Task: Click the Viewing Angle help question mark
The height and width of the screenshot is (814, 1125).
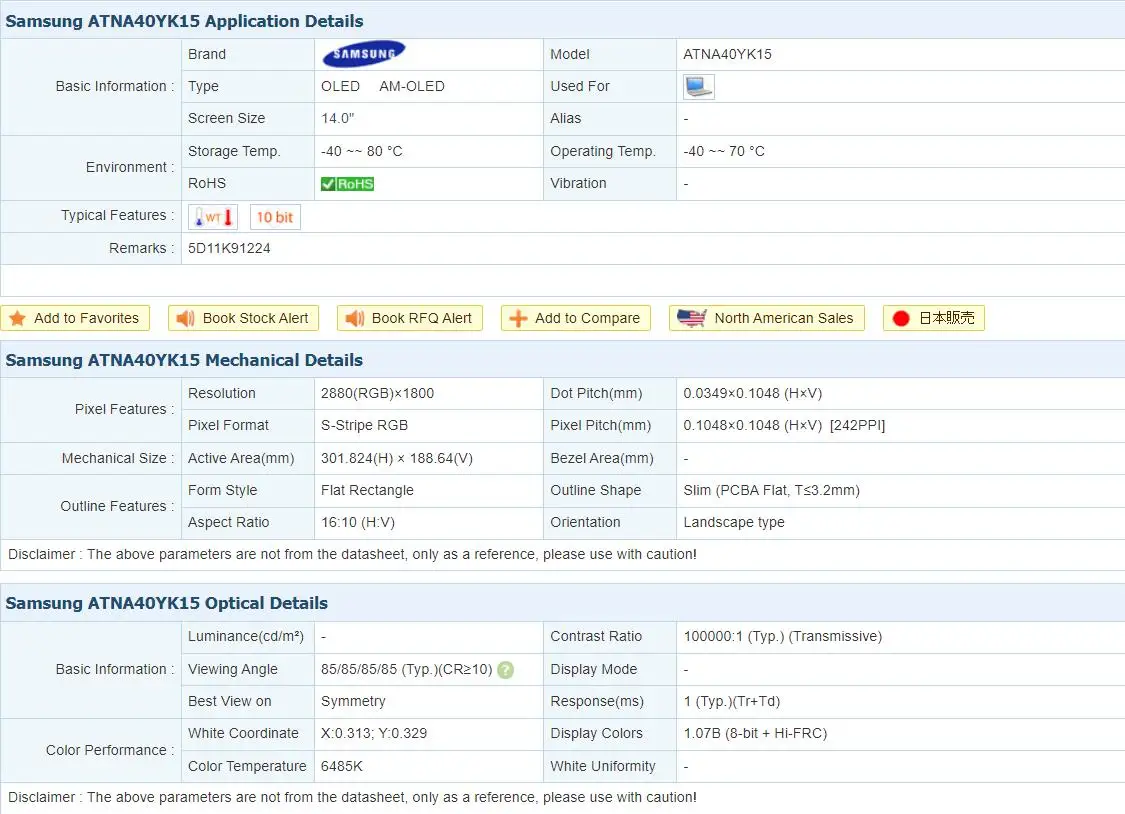Action: (x=505, y=670)
